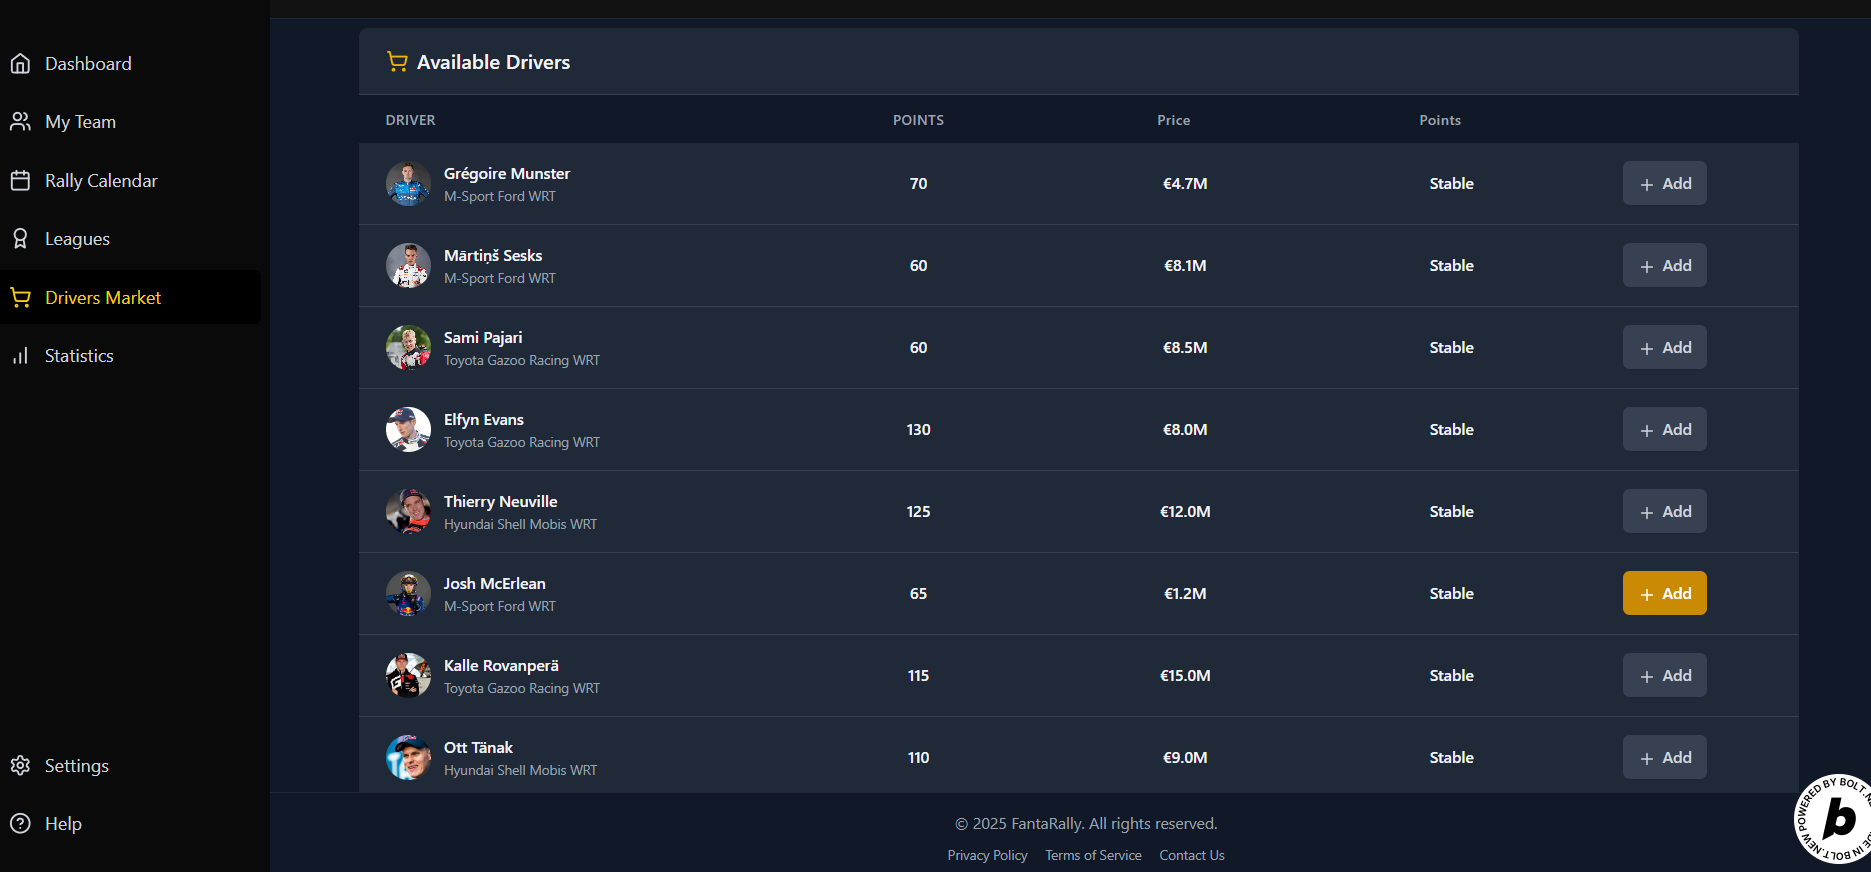
Task: Click the €1.2M price value
Action: click(1185, 594)
